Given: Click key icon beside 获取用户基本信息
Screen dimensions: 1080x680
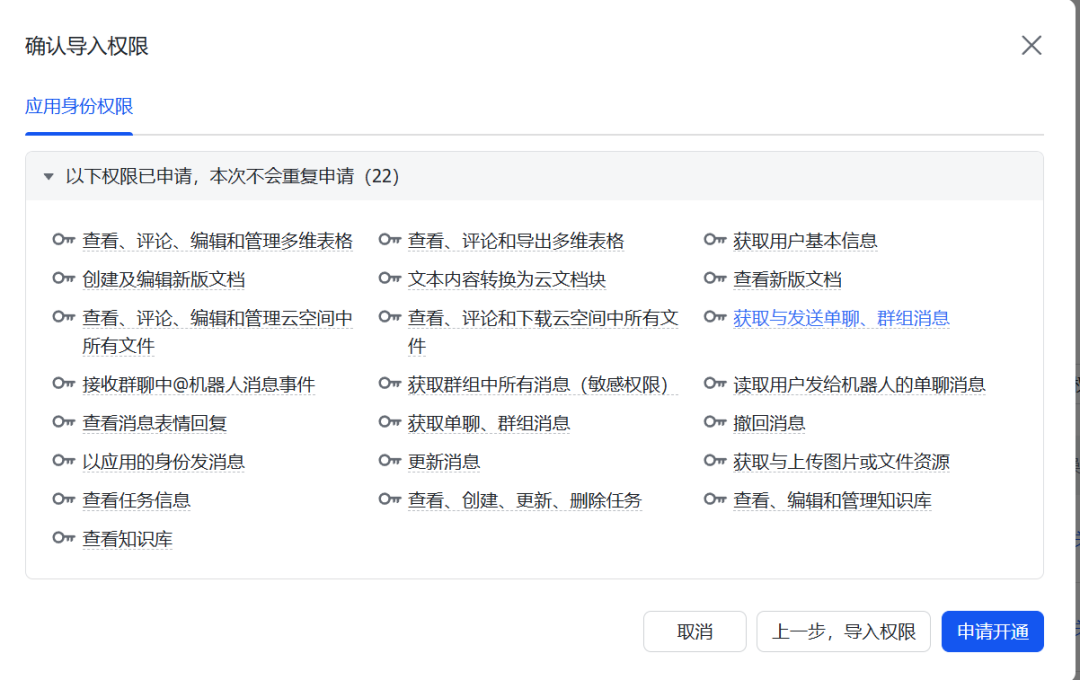Looking at the screenshot, I should (715, 240).
